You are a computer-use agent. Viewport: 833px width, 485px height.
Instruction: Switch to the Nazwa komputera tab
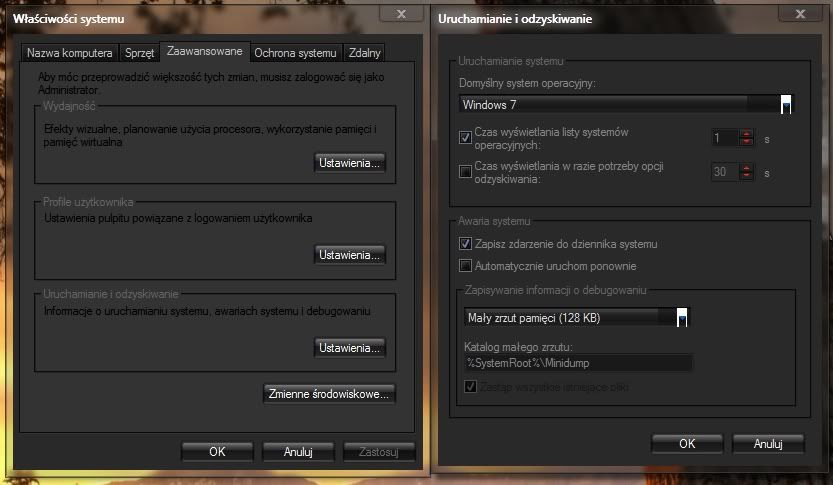click(70, 53)
